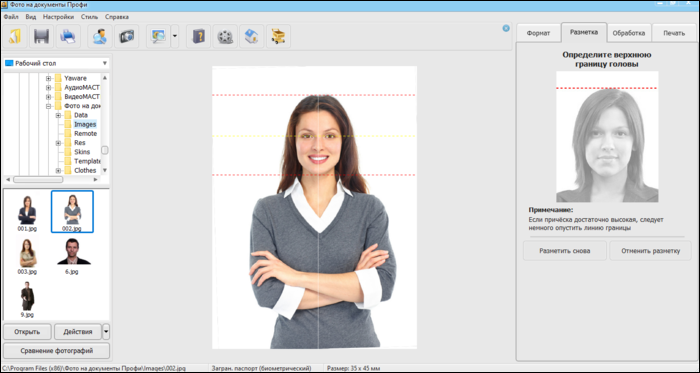Click the Открыть button
Image resolution: width=700 pixels, height=373 pixels.
[27, 332]
